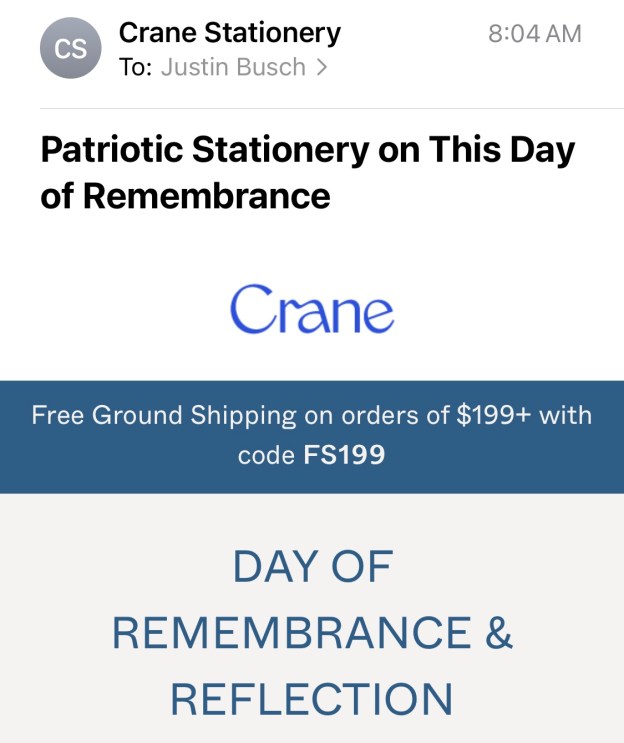Tap the word "Patriotic" in the subject
Image resolution: width=624 pixels, height=743 pixels.
point(110,150)
